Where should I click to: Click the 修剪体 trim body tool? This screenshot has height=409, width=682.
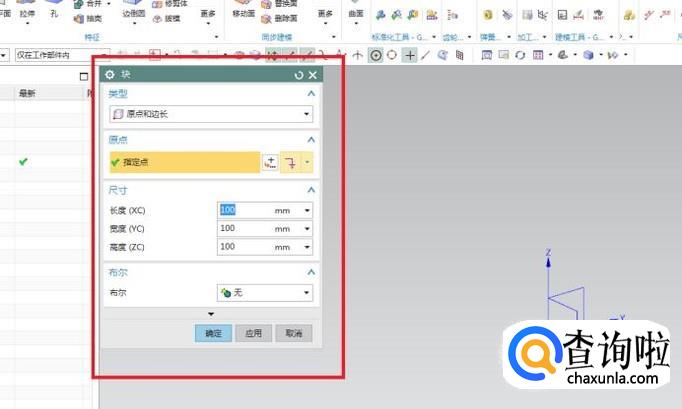170,4
